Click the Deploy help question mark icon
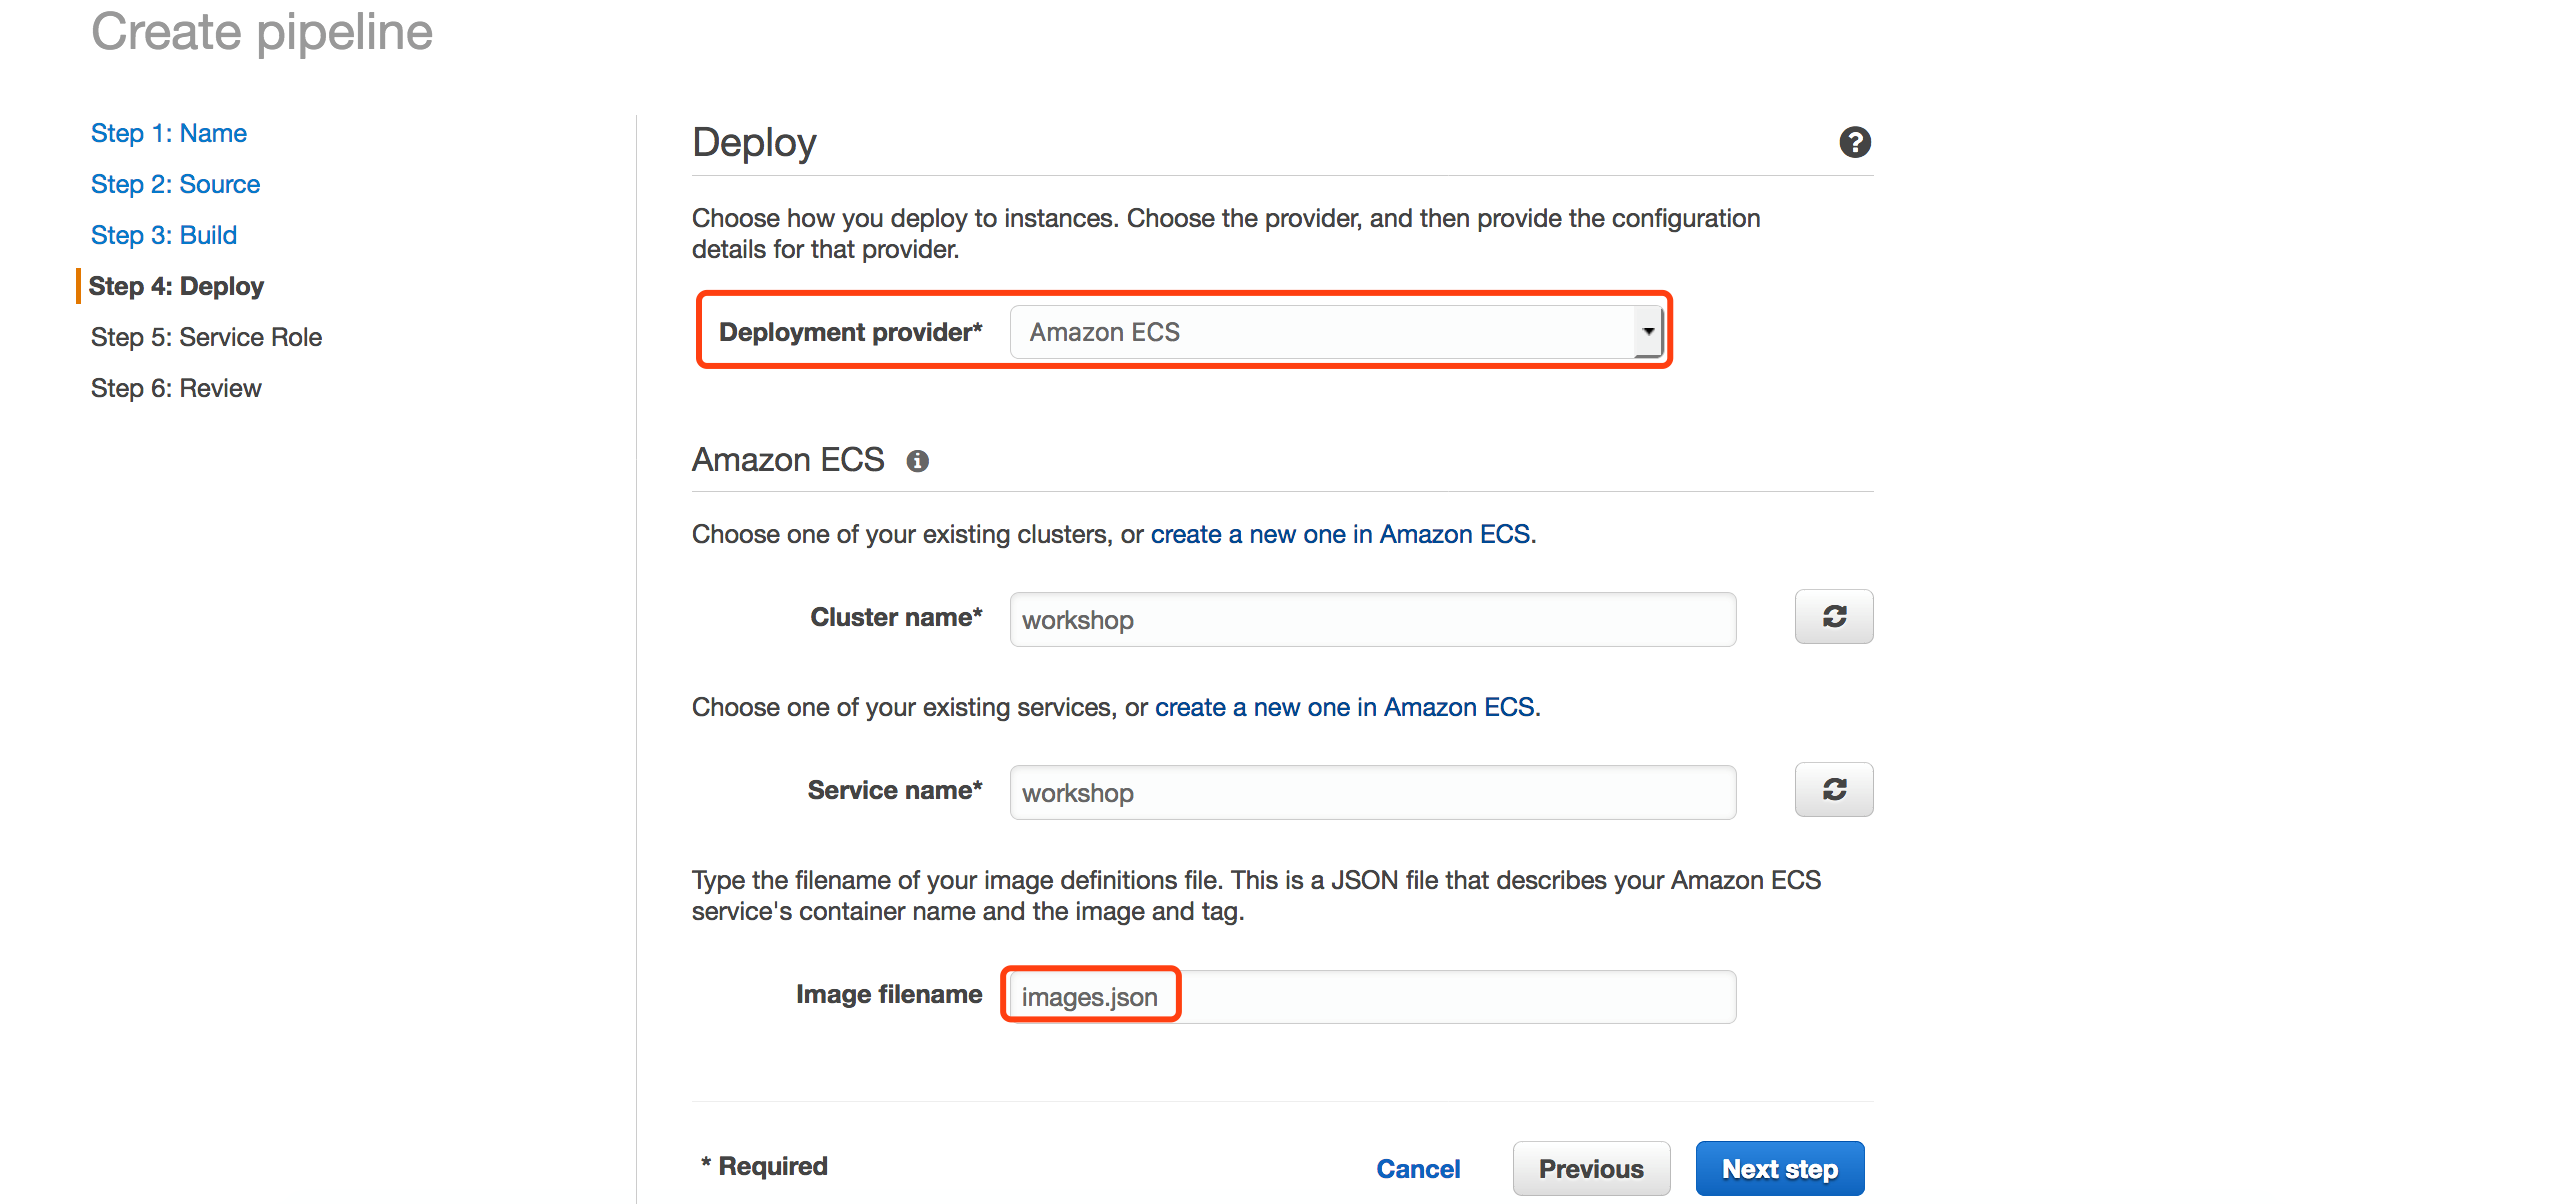 (x=1854, y=142)
